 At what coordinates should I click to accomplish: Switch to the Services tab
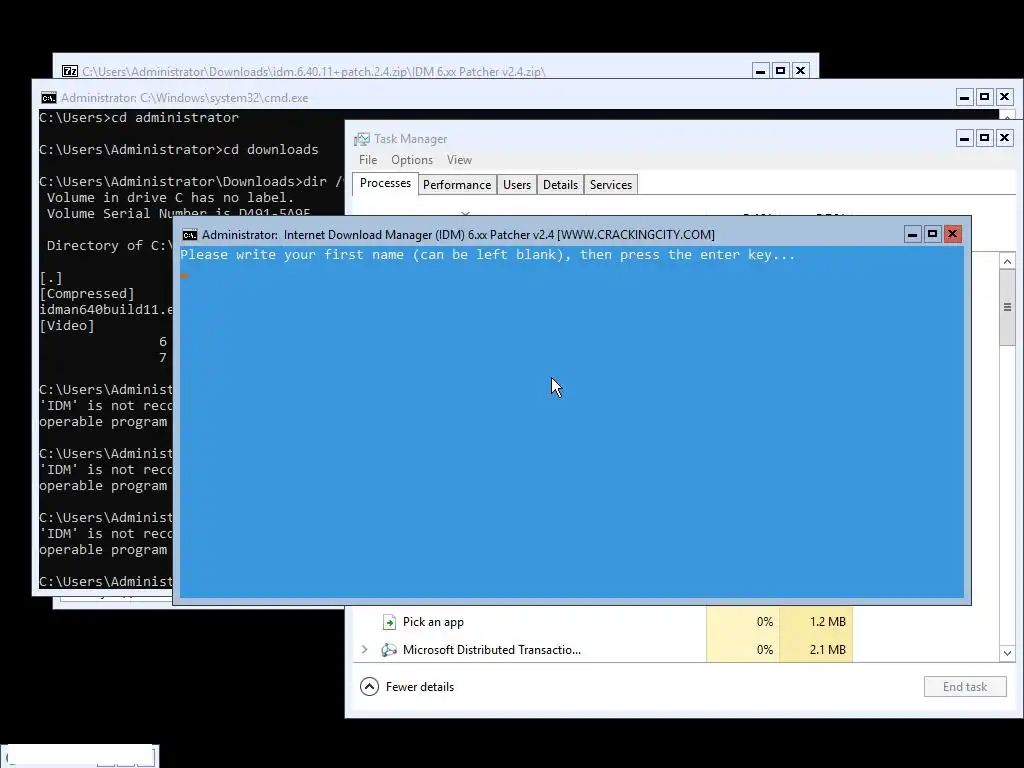pos(611,185)
